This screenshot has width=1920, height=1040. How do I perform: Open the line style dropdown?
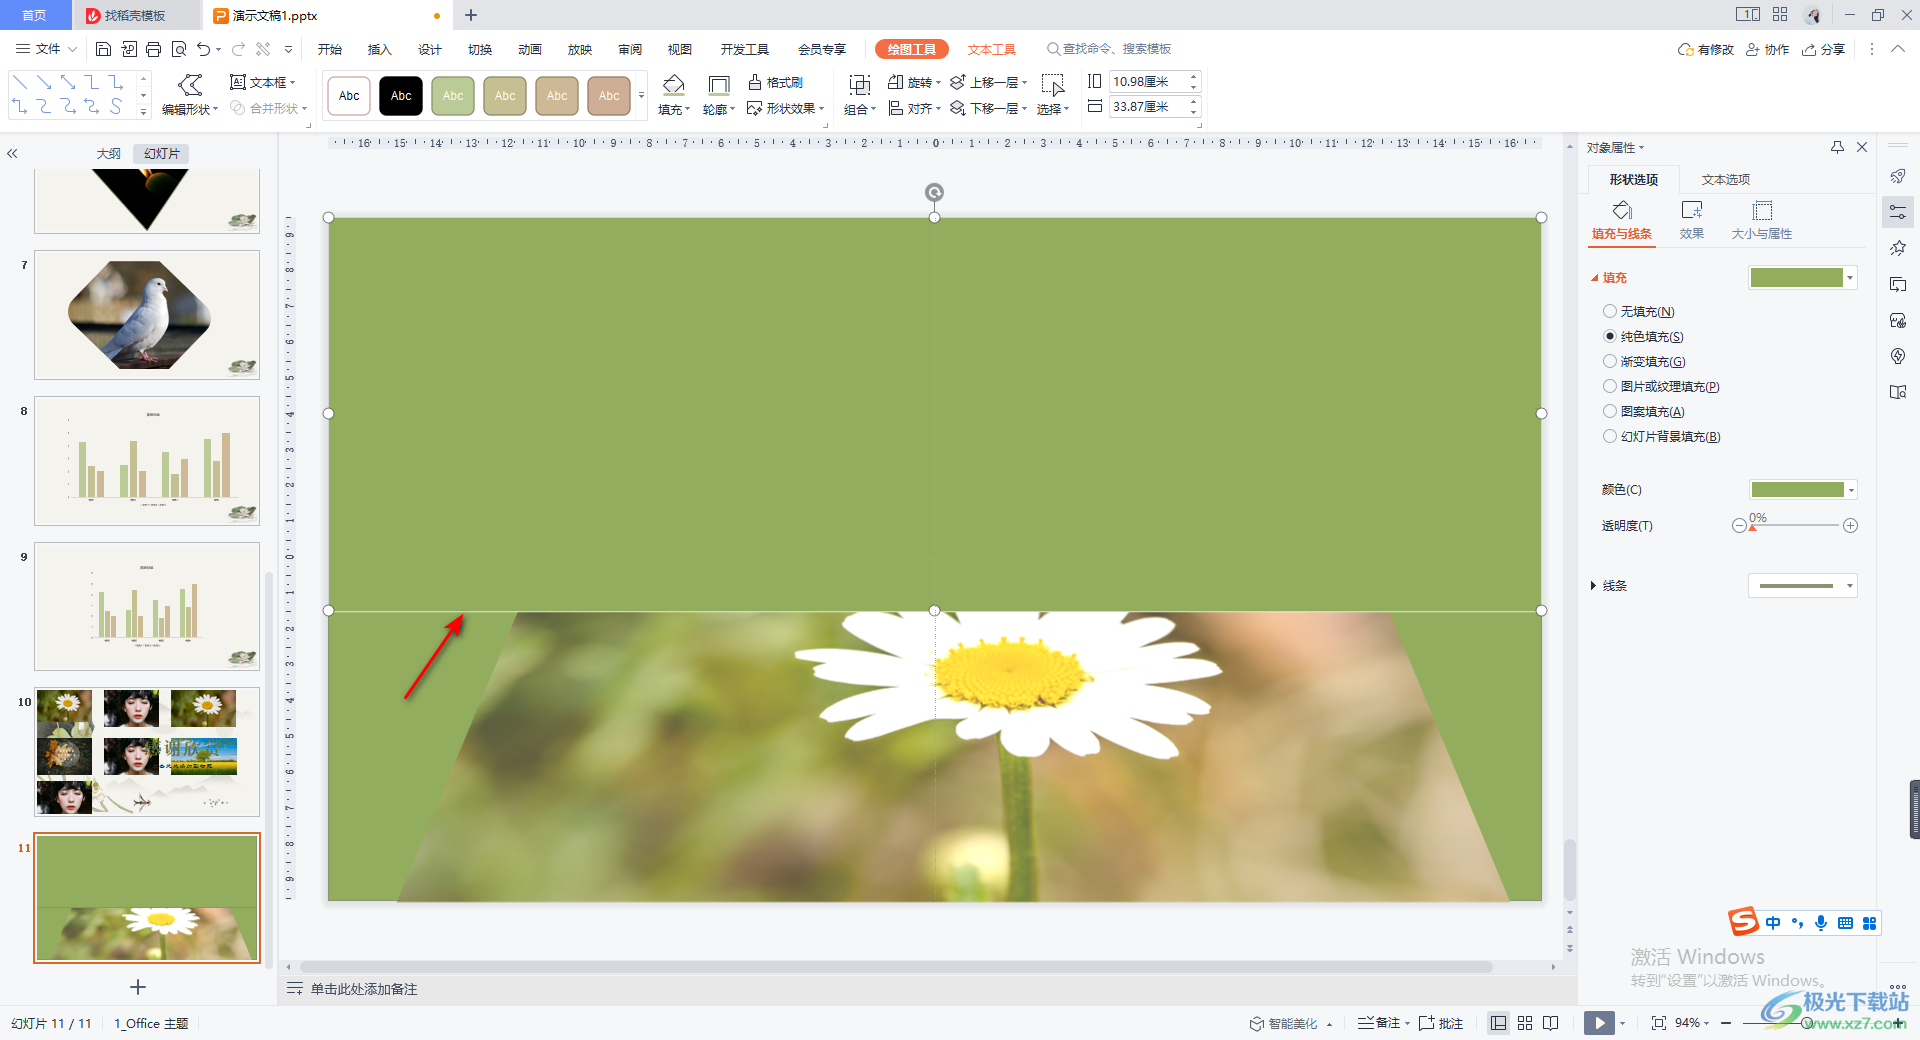tap(1851, 586)
